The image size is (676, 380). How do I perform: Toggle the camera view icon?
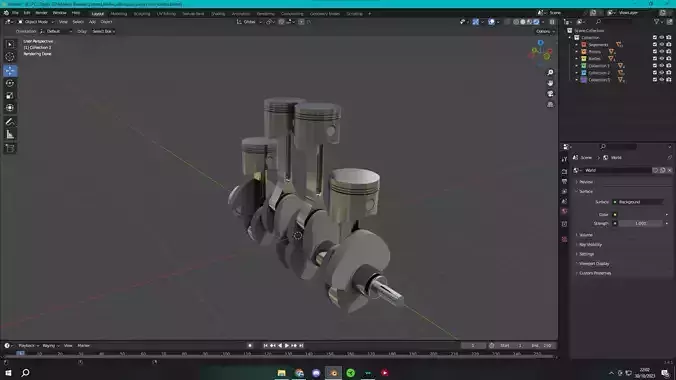550,94
